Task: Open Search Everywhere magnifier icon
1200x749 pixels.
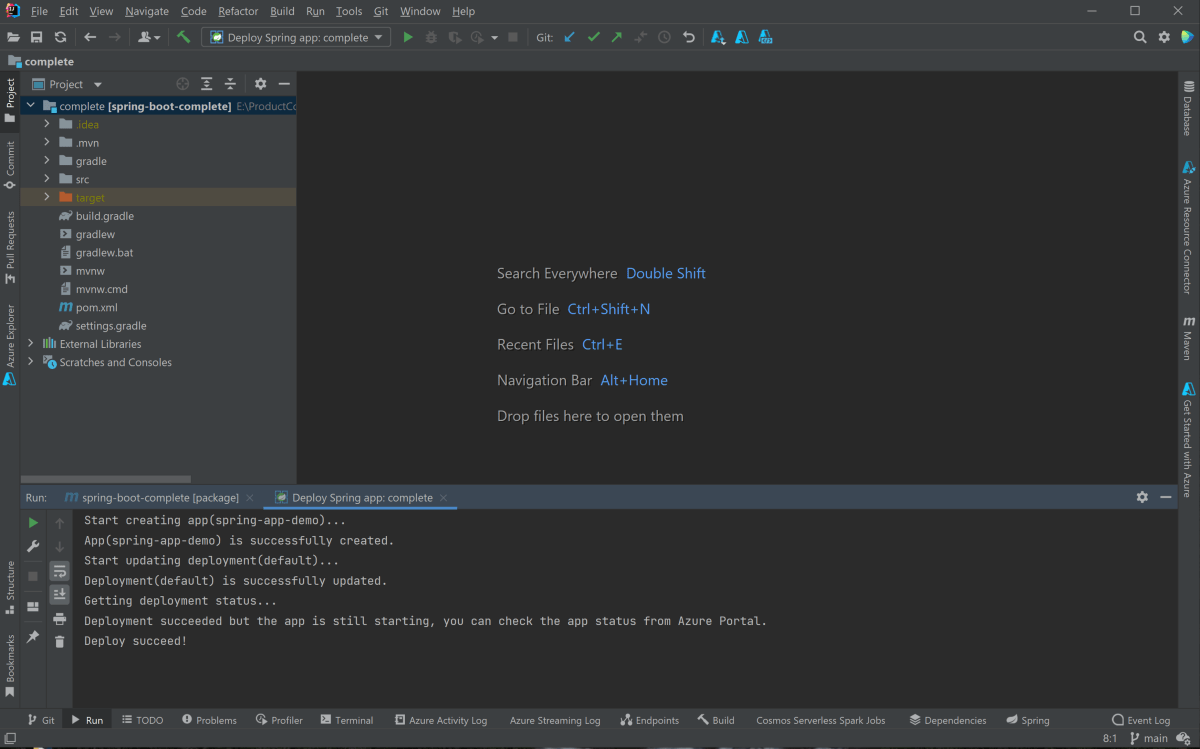Action: point(1140,36)
